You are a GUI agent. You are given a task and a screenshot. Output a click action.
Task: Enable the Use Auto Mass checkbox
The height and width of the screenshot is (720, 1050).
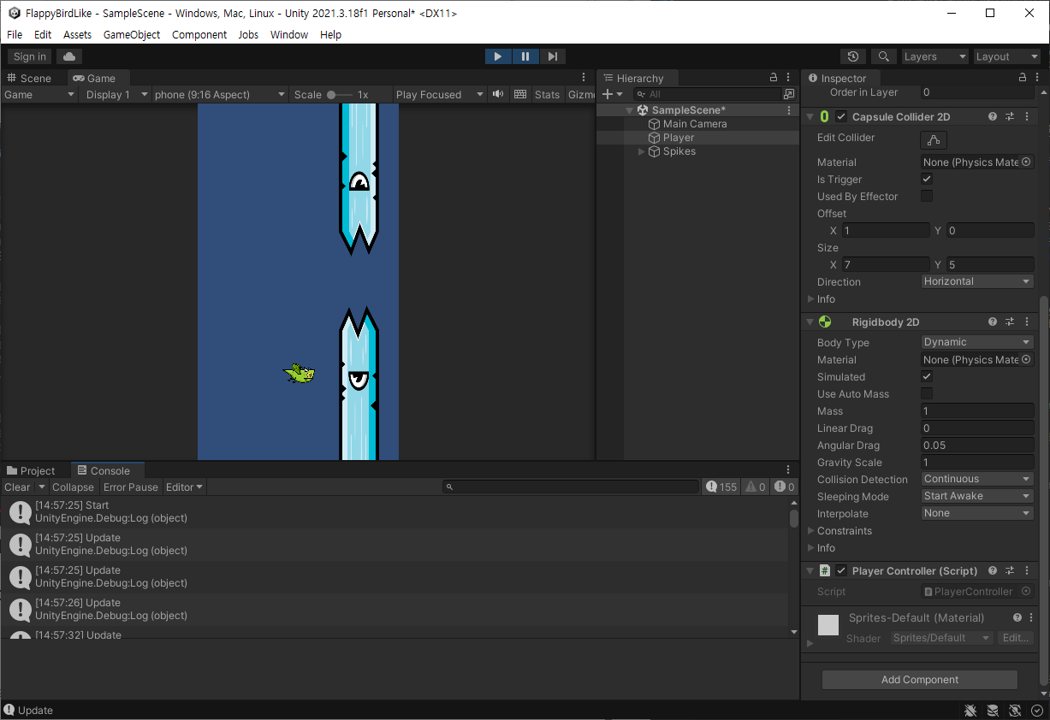tap(927, 394)
